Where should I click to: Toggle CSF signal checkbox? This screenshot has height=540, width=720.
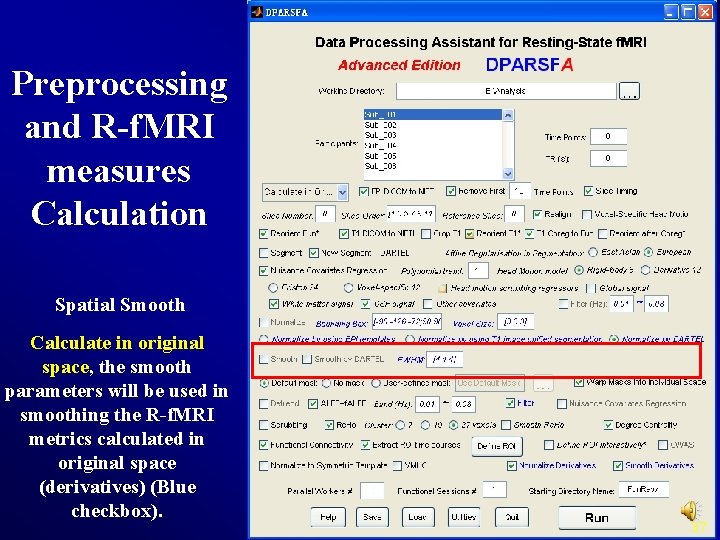tap(366, 304)
